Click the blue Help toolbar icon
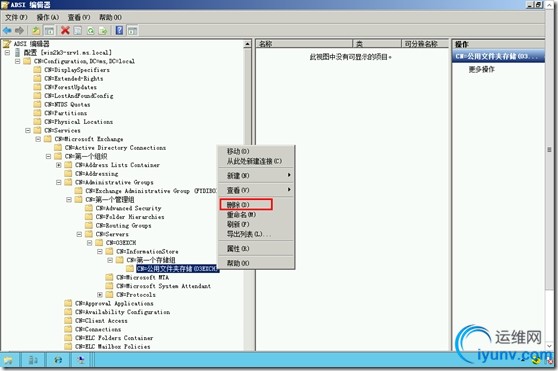The width and height of the screenshot is (558, 371). (x=120, y=31)
